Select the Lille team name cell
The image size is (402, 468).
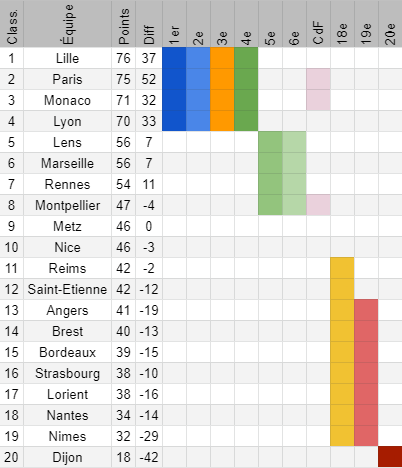click(67, 58)
